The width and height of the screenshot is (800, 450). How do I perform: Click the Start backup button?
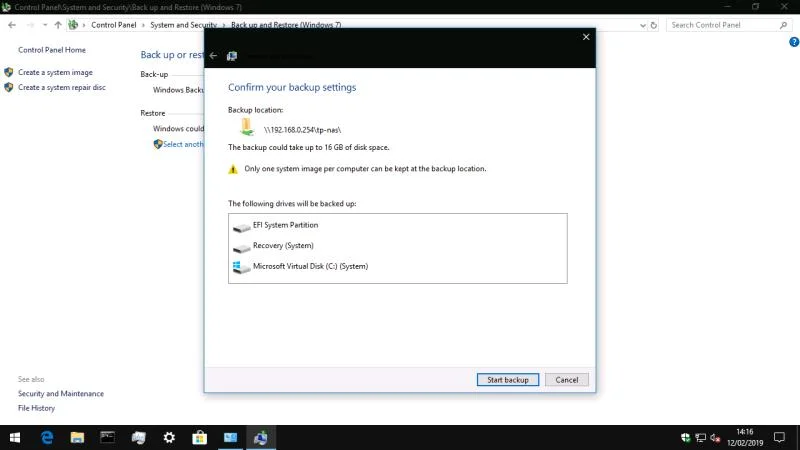[x=508, y=380]
